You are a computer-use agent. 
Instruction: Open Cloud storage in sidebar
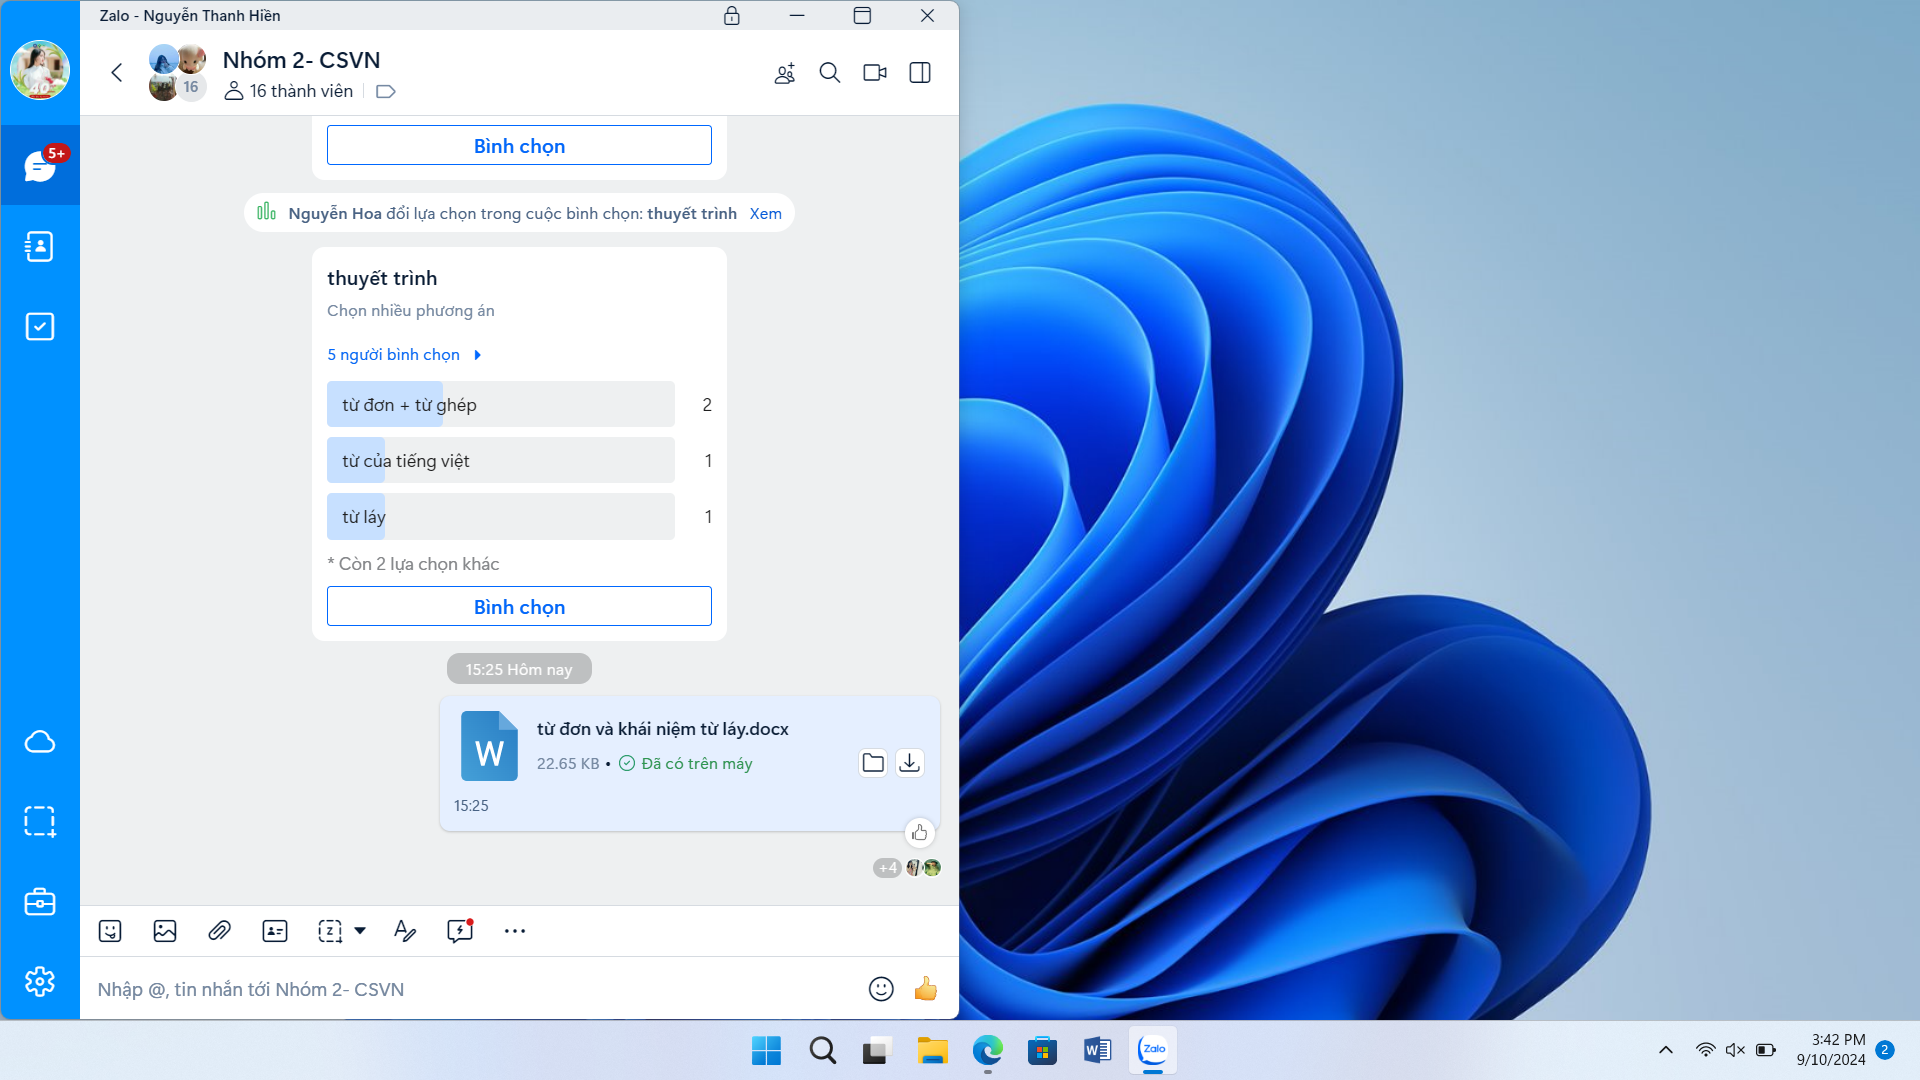coord(39,741)
